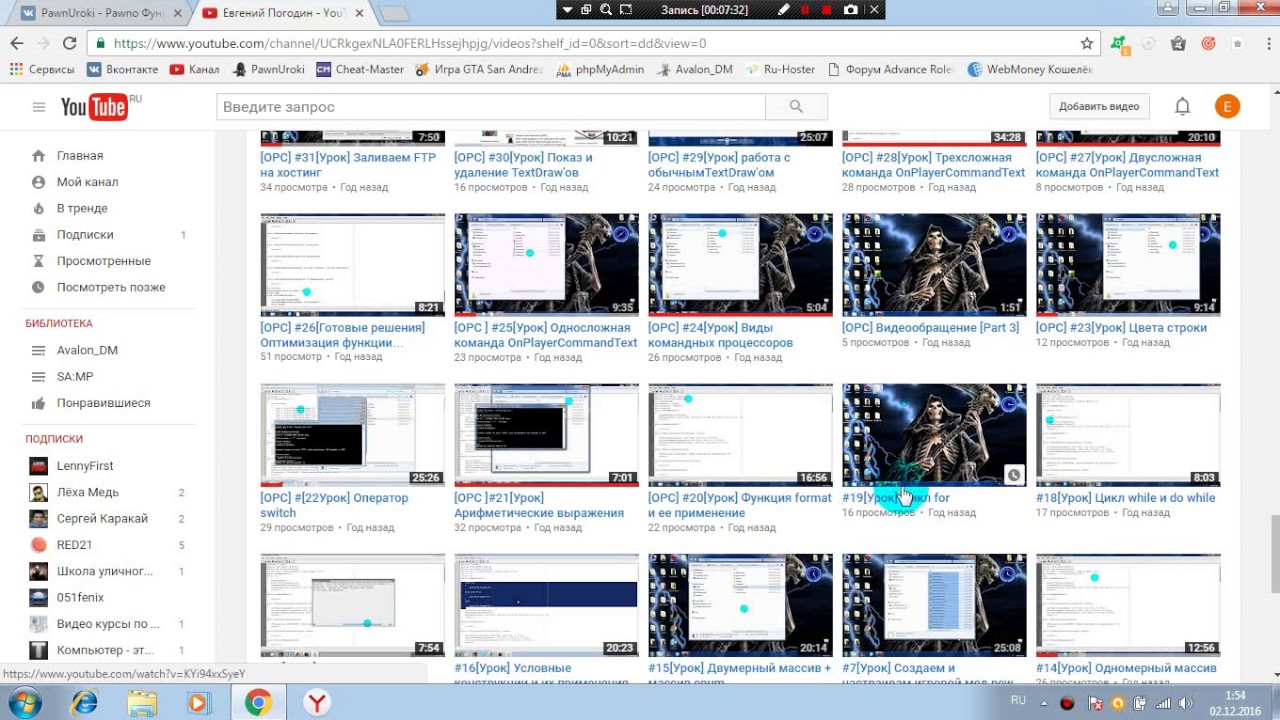Switch the RU keyboard language indicator
1280x720 pixels.
click(1018, 700)
